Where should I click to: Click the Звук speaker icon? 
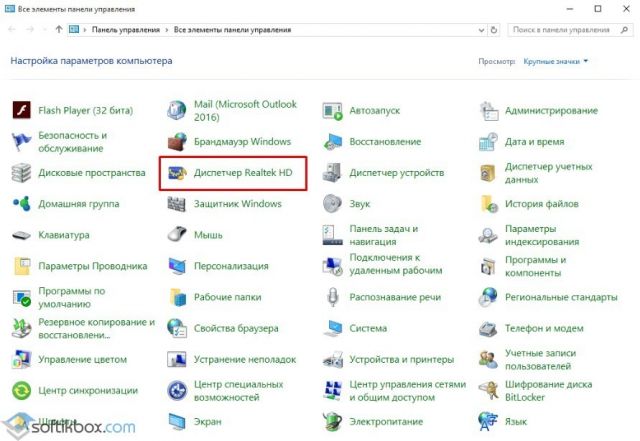click(x=332, y=204)
